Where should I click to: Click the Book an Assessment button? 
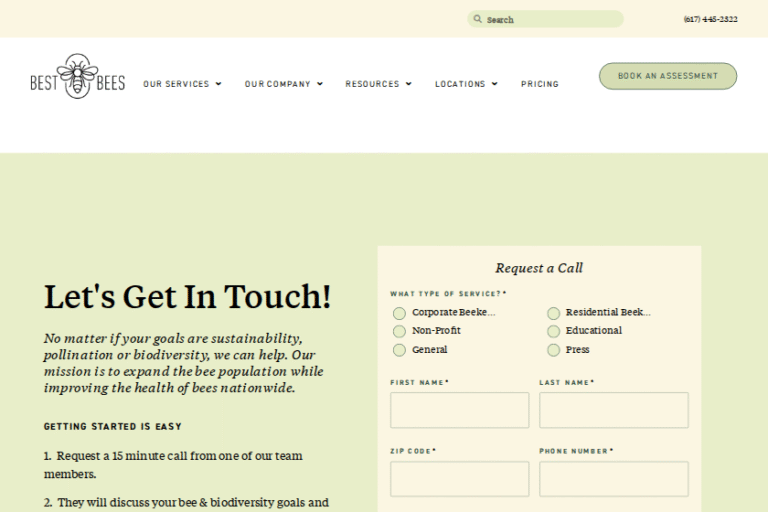tap(668, 76)
